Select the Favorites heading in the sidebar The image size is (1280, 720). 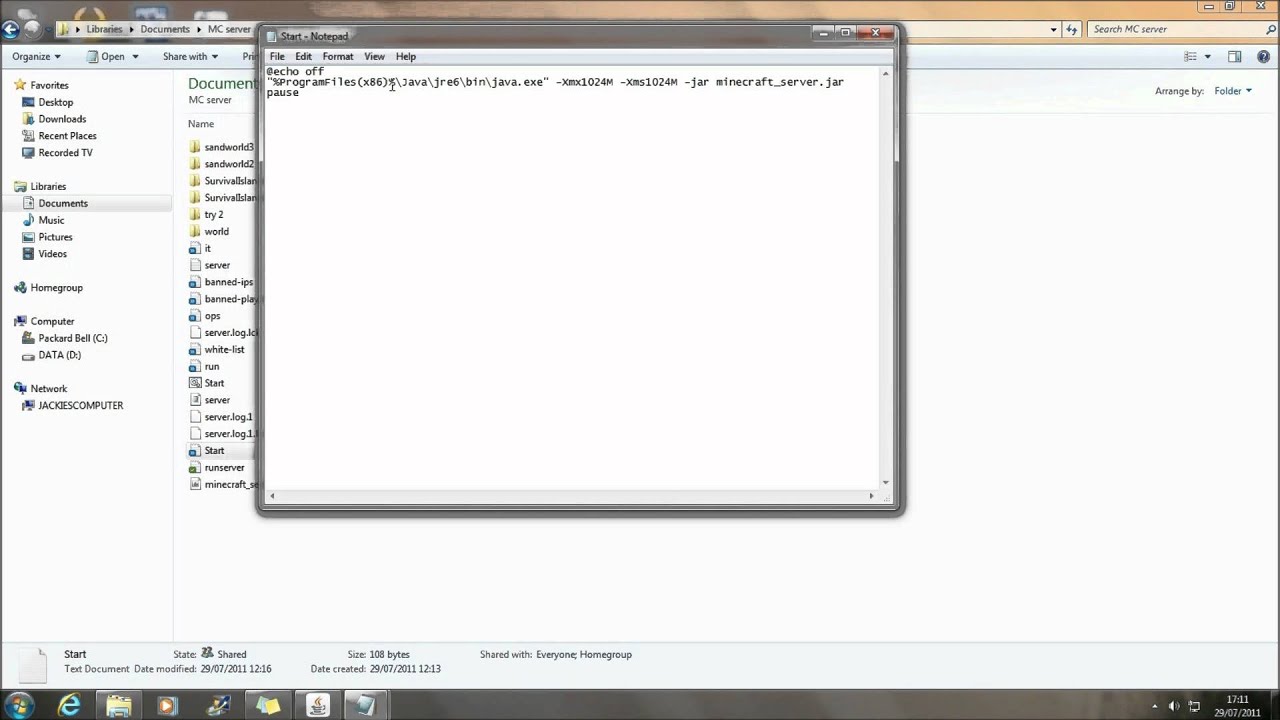[x=49, y=86]
